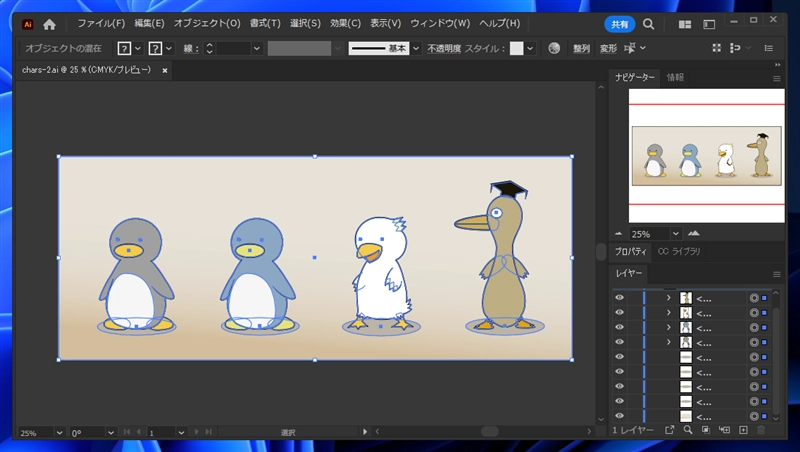Open Recolor Artwork globe icon

pyautogui.click(x=554, y=48)
